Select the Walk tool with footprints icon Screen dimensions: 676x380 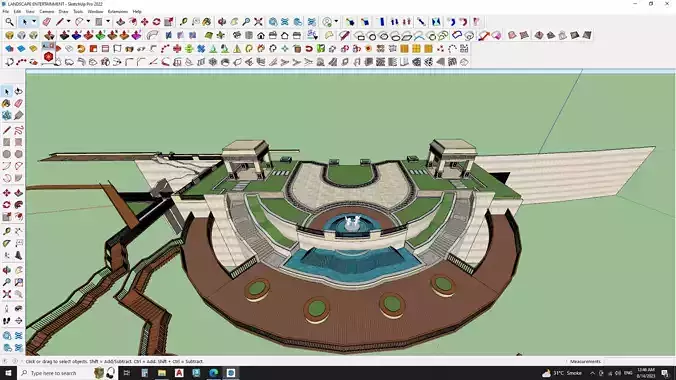[6, 321]
